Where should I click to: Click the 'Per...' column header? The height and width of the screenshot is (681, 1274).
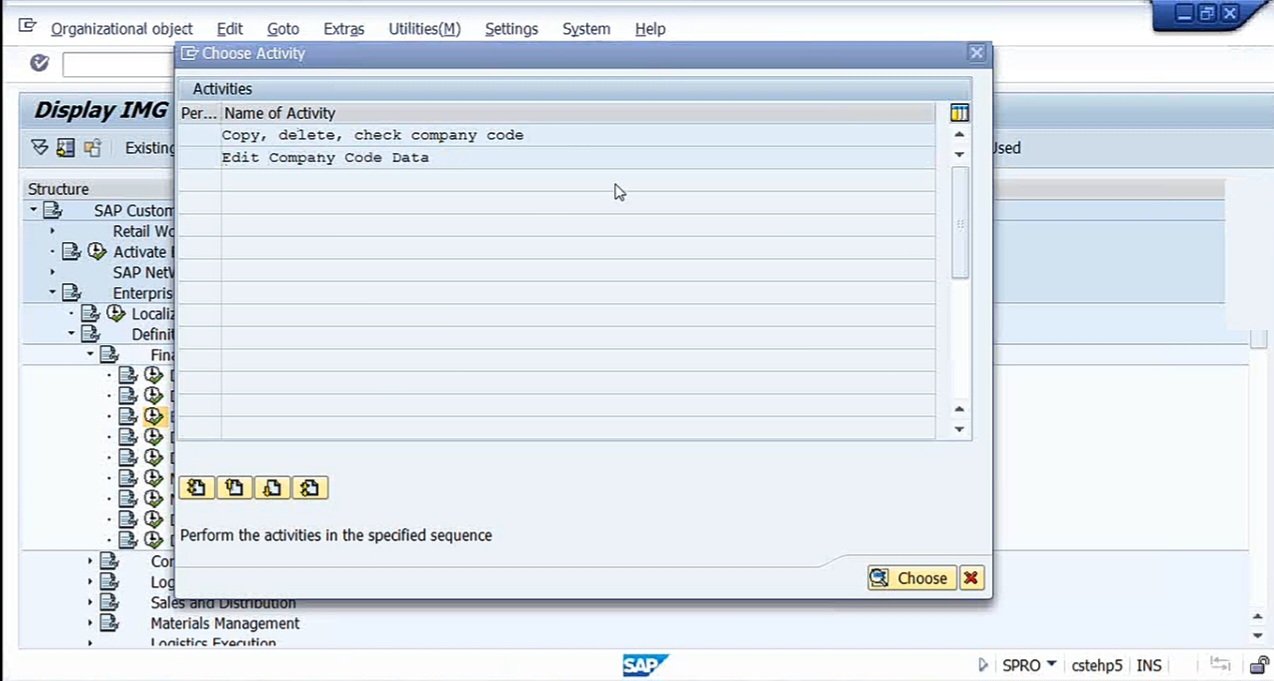[199, 113]
